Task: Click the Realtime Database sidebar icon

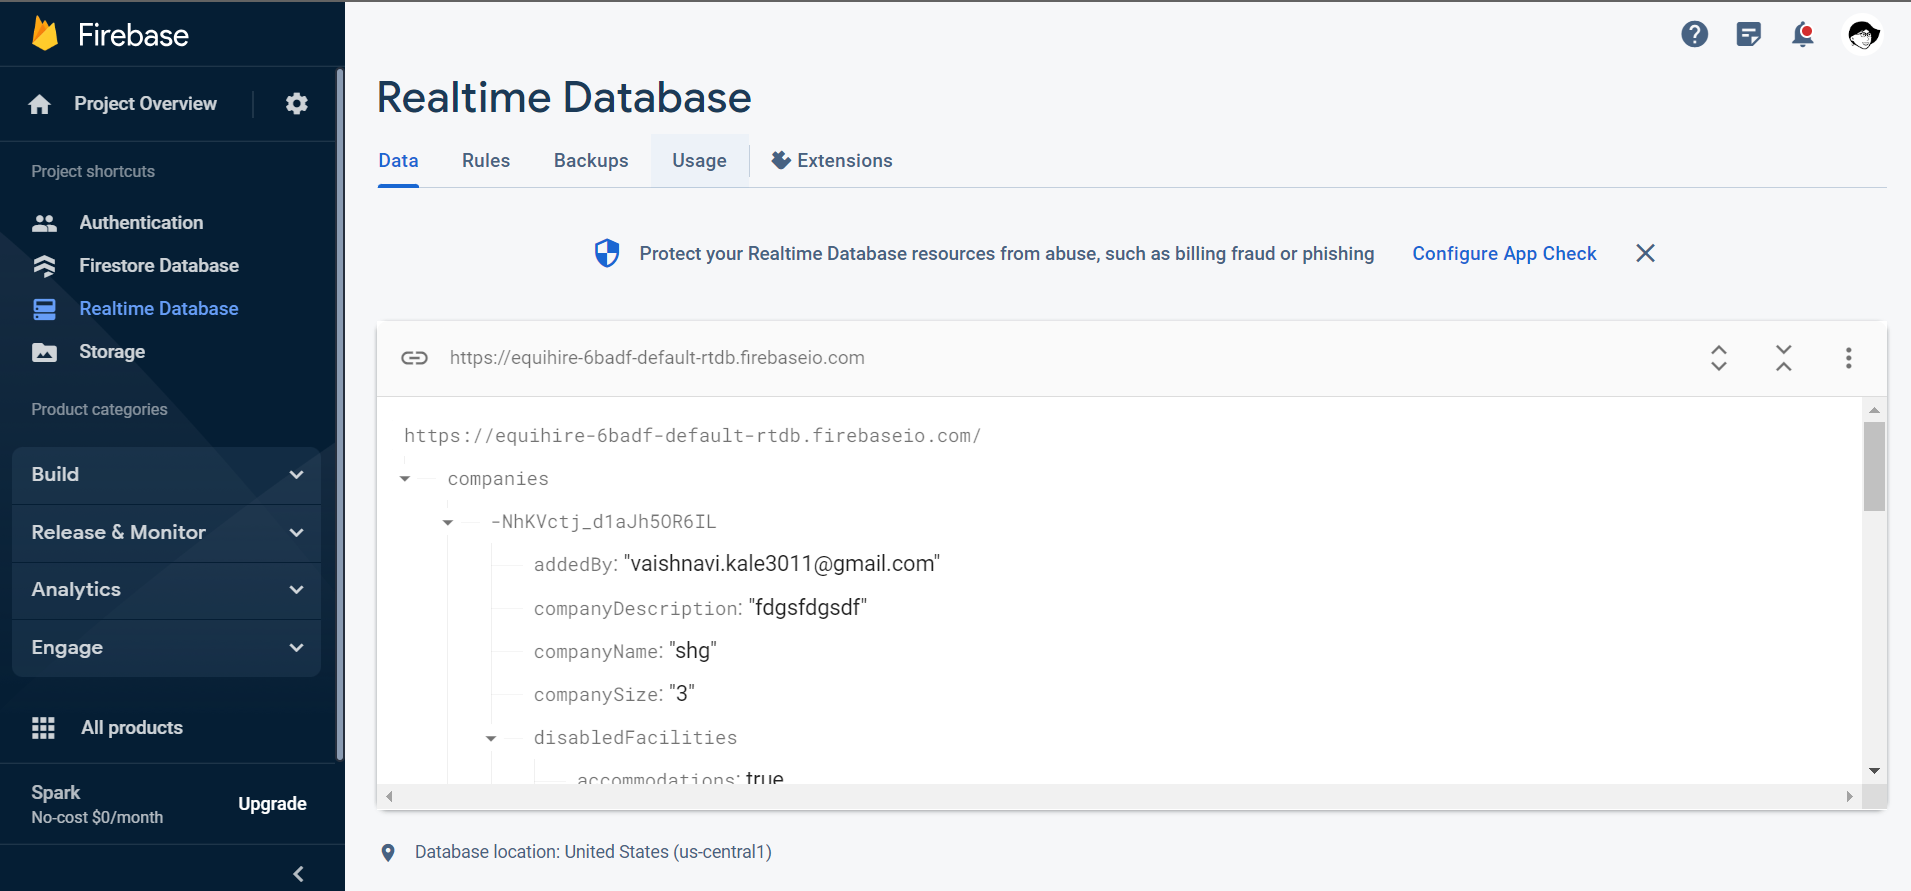Action: [x=44, y=309]
